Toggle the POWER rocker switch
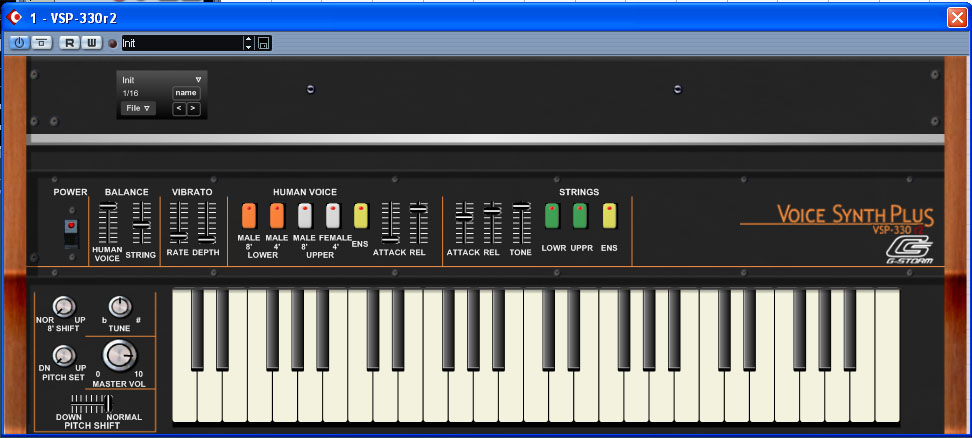The height and width of the screenshot is (438, 972). 72,232
